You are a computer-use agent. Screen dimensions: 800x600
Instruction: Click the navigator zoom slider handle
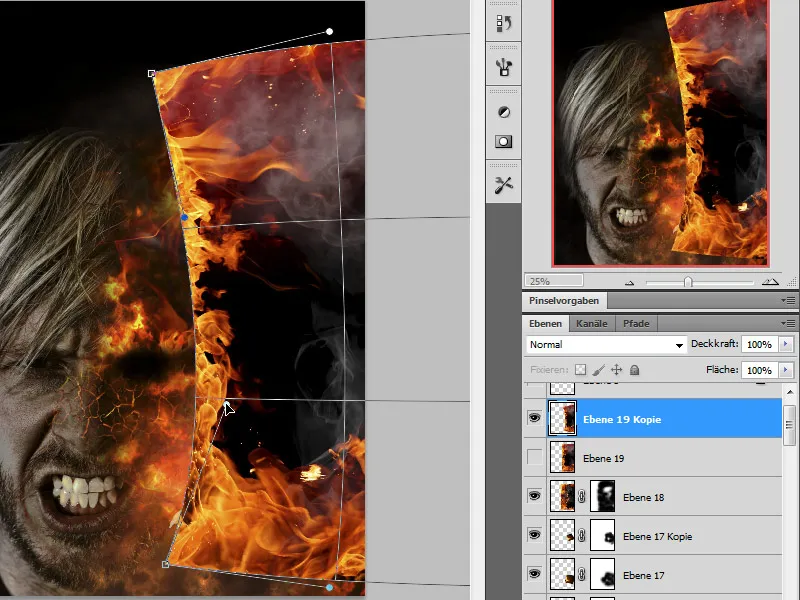(x=688, y=282)
